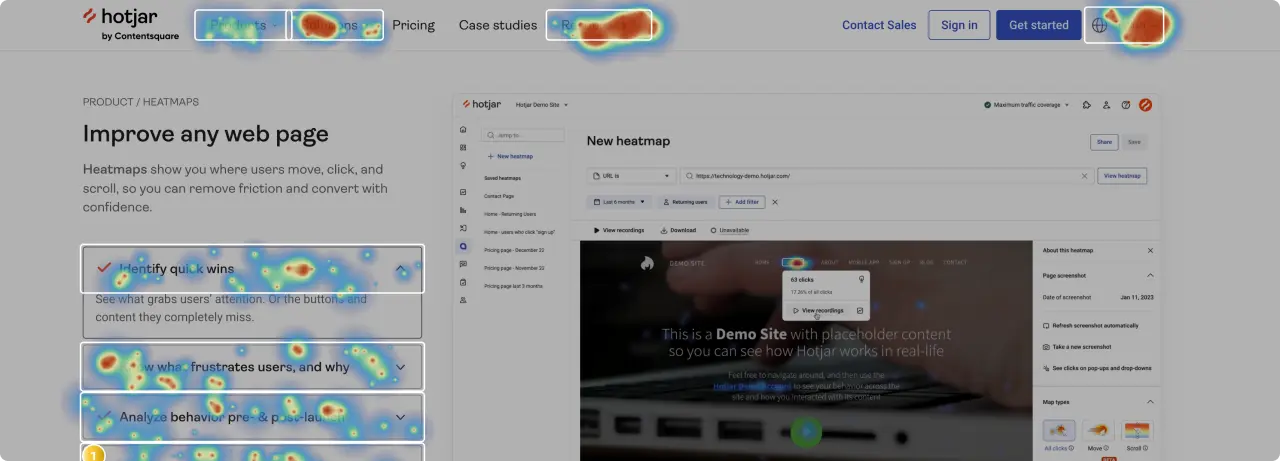1280x461 pixels.
Task: Open the Resources menu in top navigation
Action: point(599,25)
